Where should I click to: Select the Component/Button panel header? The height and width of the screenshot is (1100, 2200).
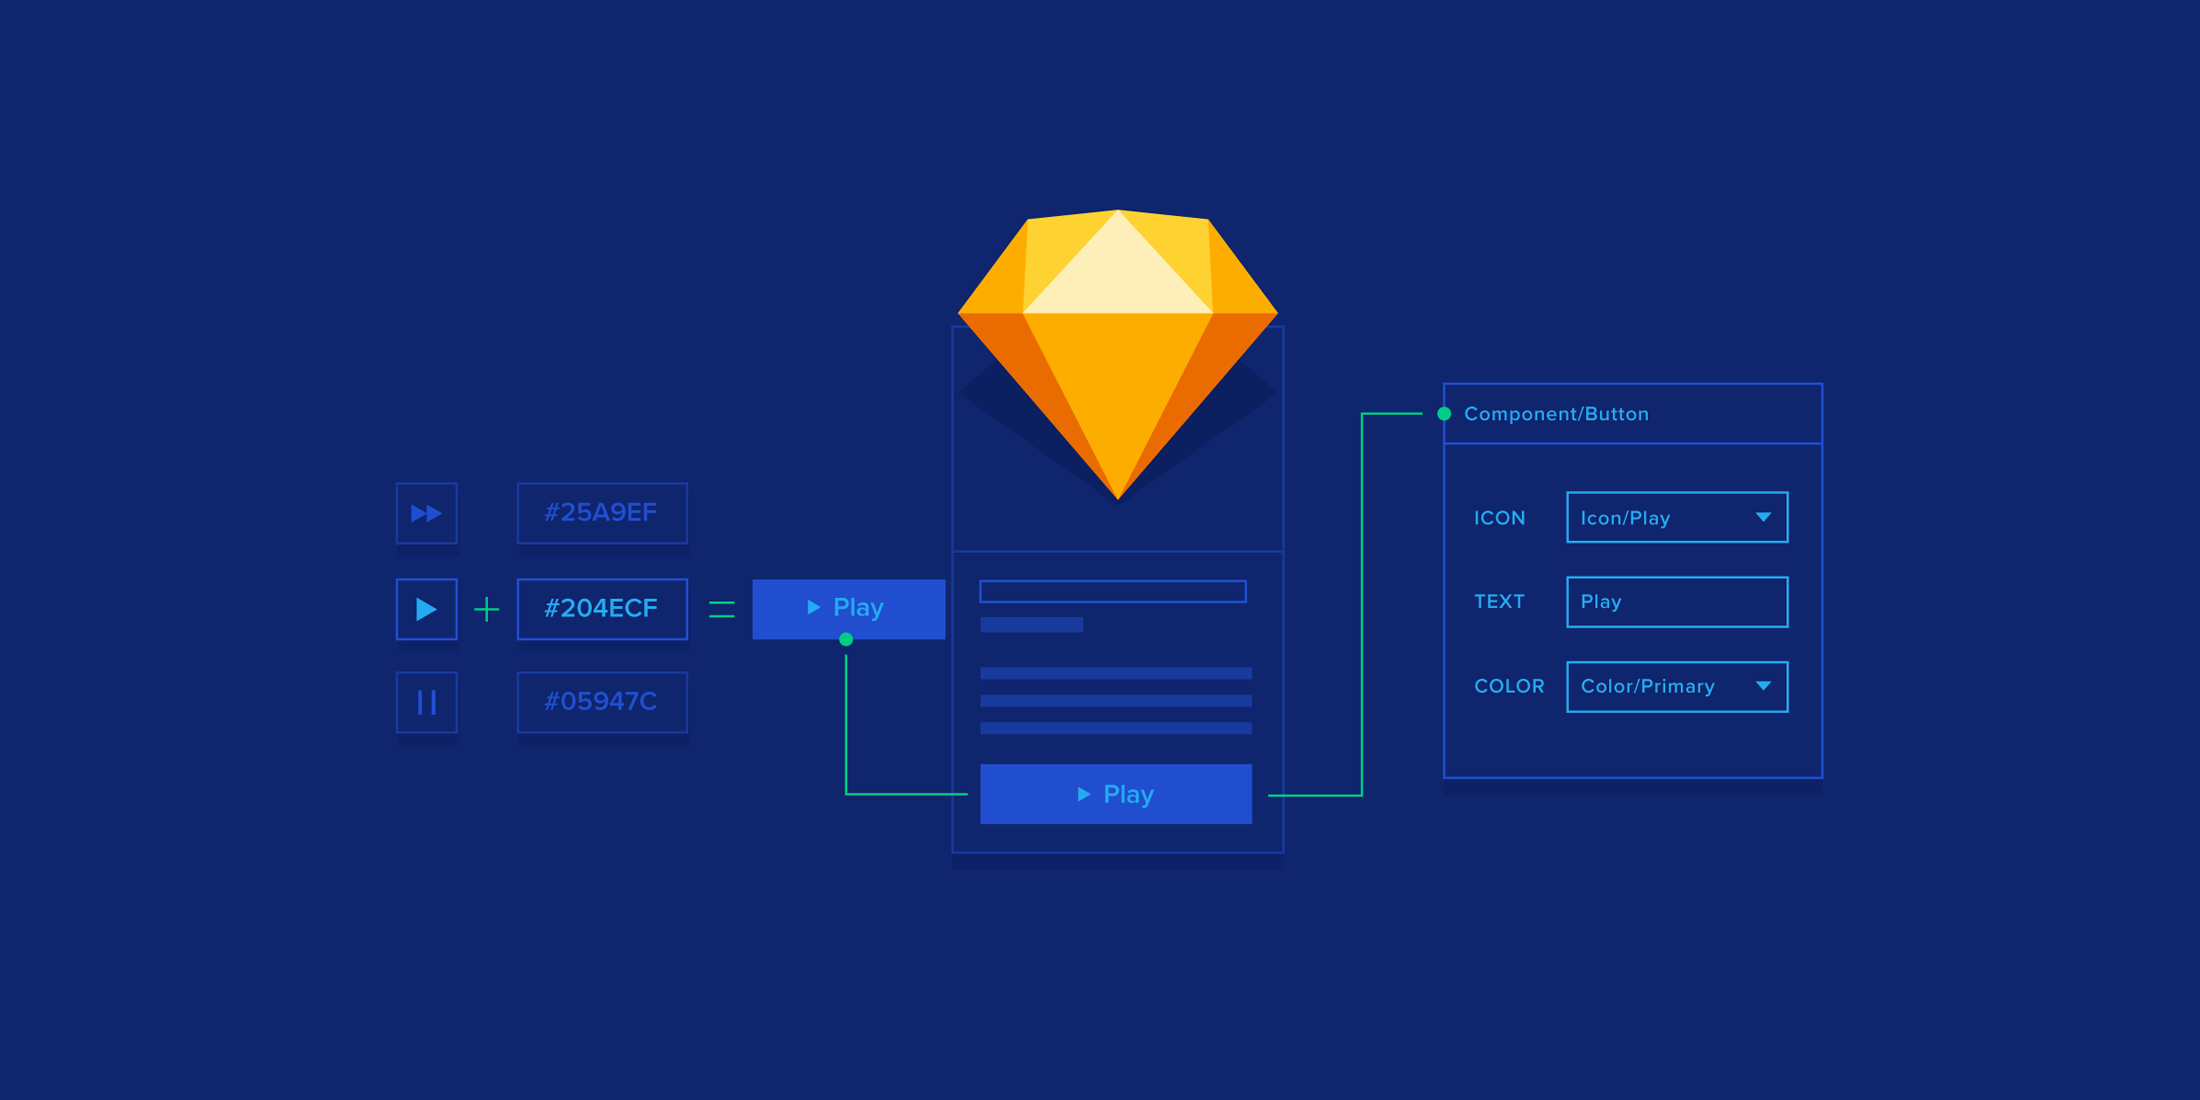[x=1557, y=413]
